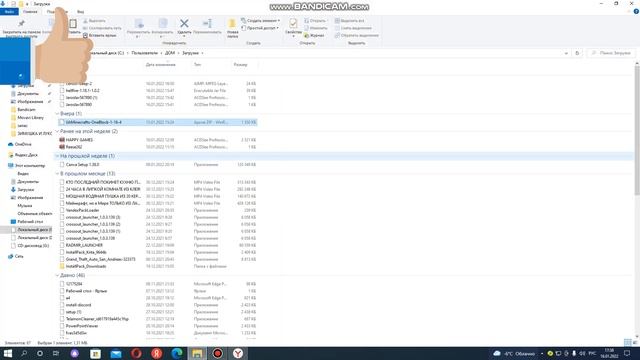Open the Создать элемент dropdown
640x360 pixels.
pos(260,20)
